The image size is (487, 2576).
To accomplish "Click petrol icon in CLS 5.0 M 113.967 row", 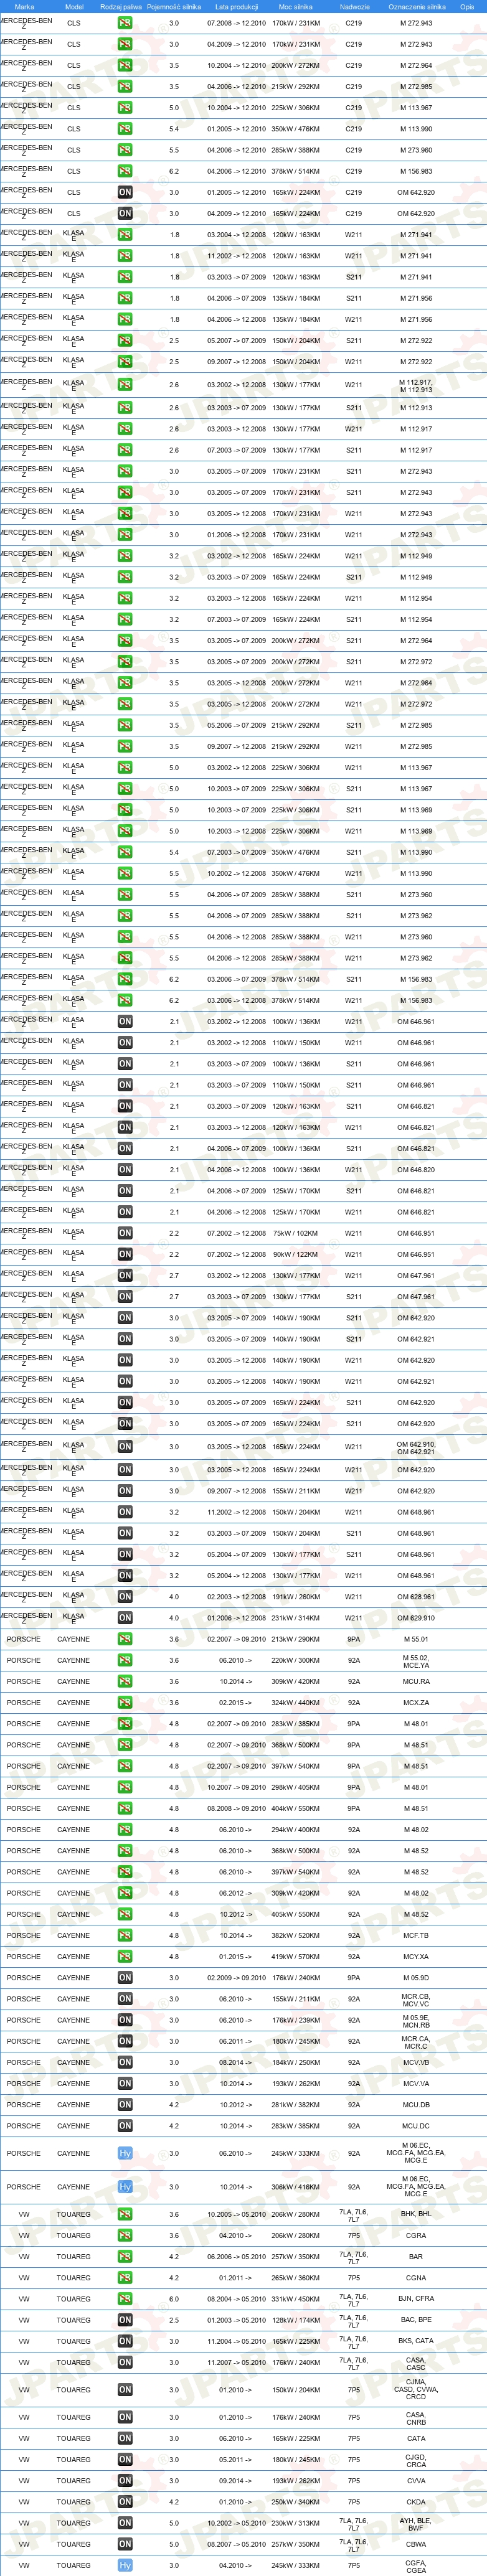I will 125,108.
